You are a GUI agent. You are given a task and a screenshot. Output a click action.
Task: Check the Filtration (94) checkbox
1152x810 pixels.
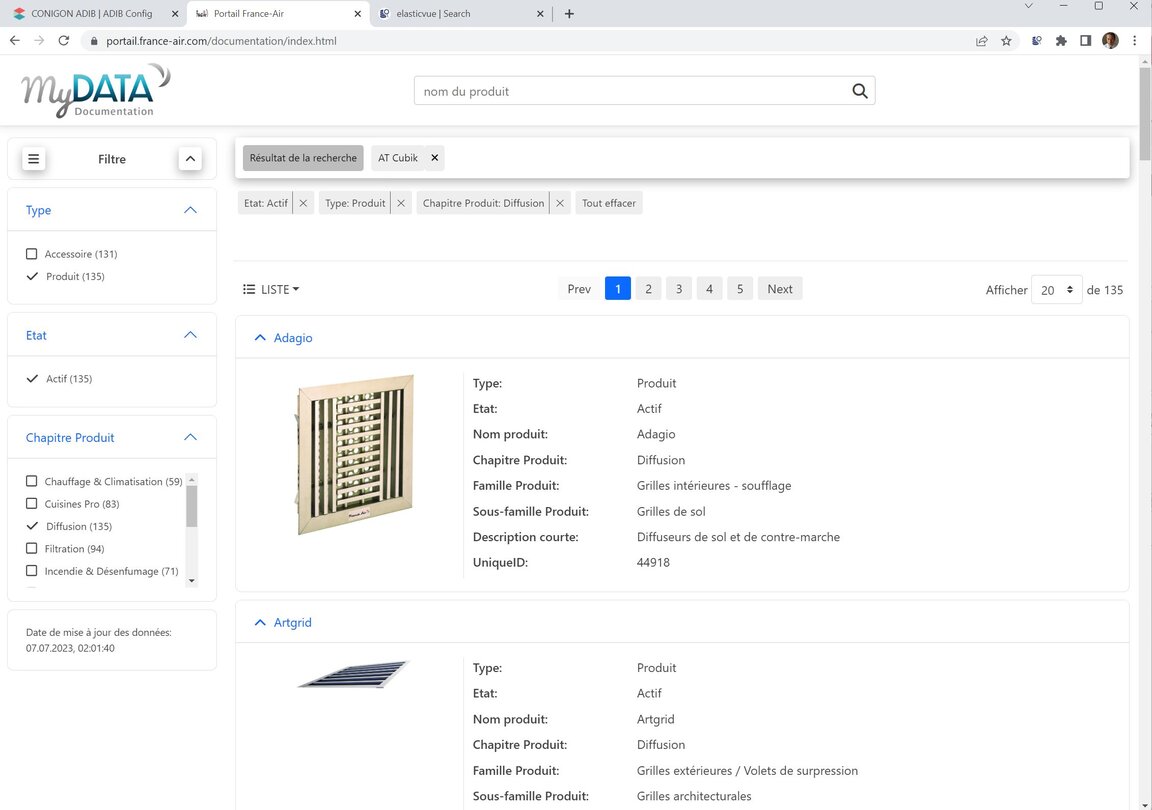tap(32, 548)
